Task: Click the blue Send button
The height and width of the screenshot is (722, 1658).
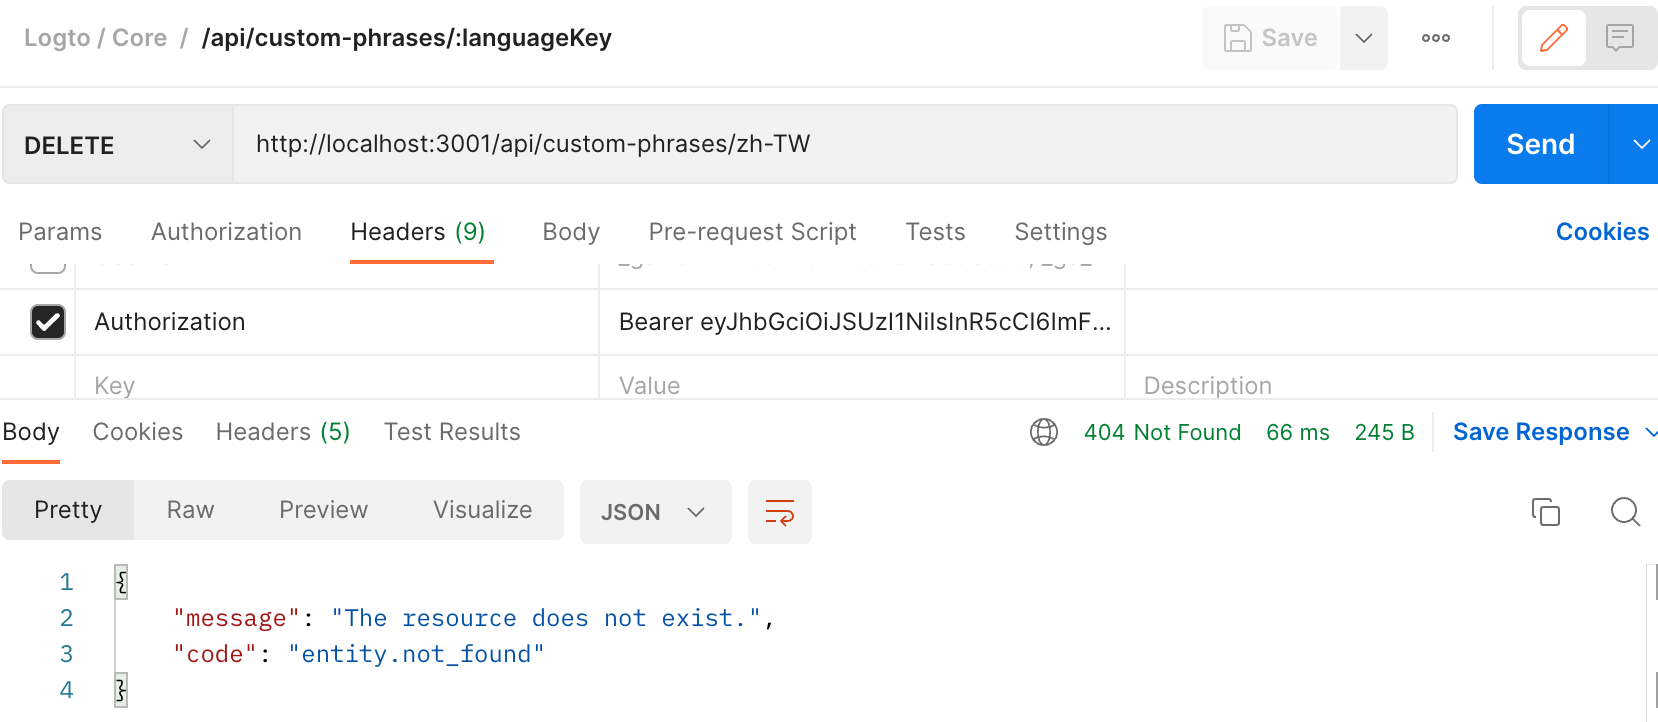Action: tap(1540, 144)
